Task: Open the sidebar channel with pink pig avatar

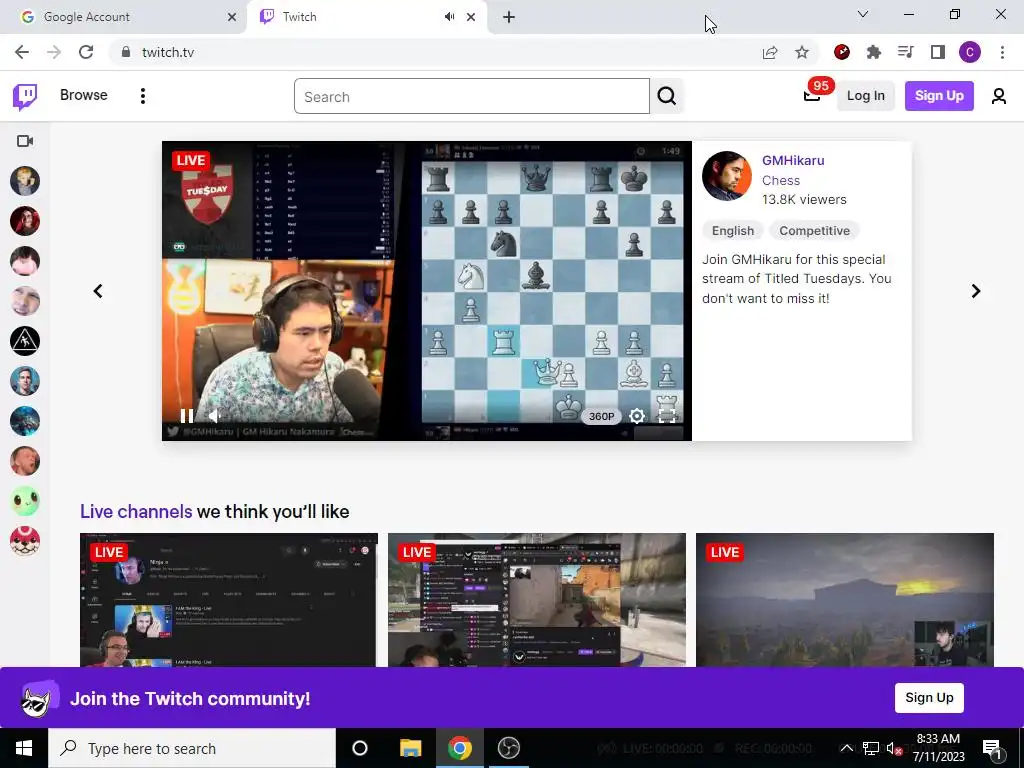Action: pyautogui.click(x=25, y=261)
